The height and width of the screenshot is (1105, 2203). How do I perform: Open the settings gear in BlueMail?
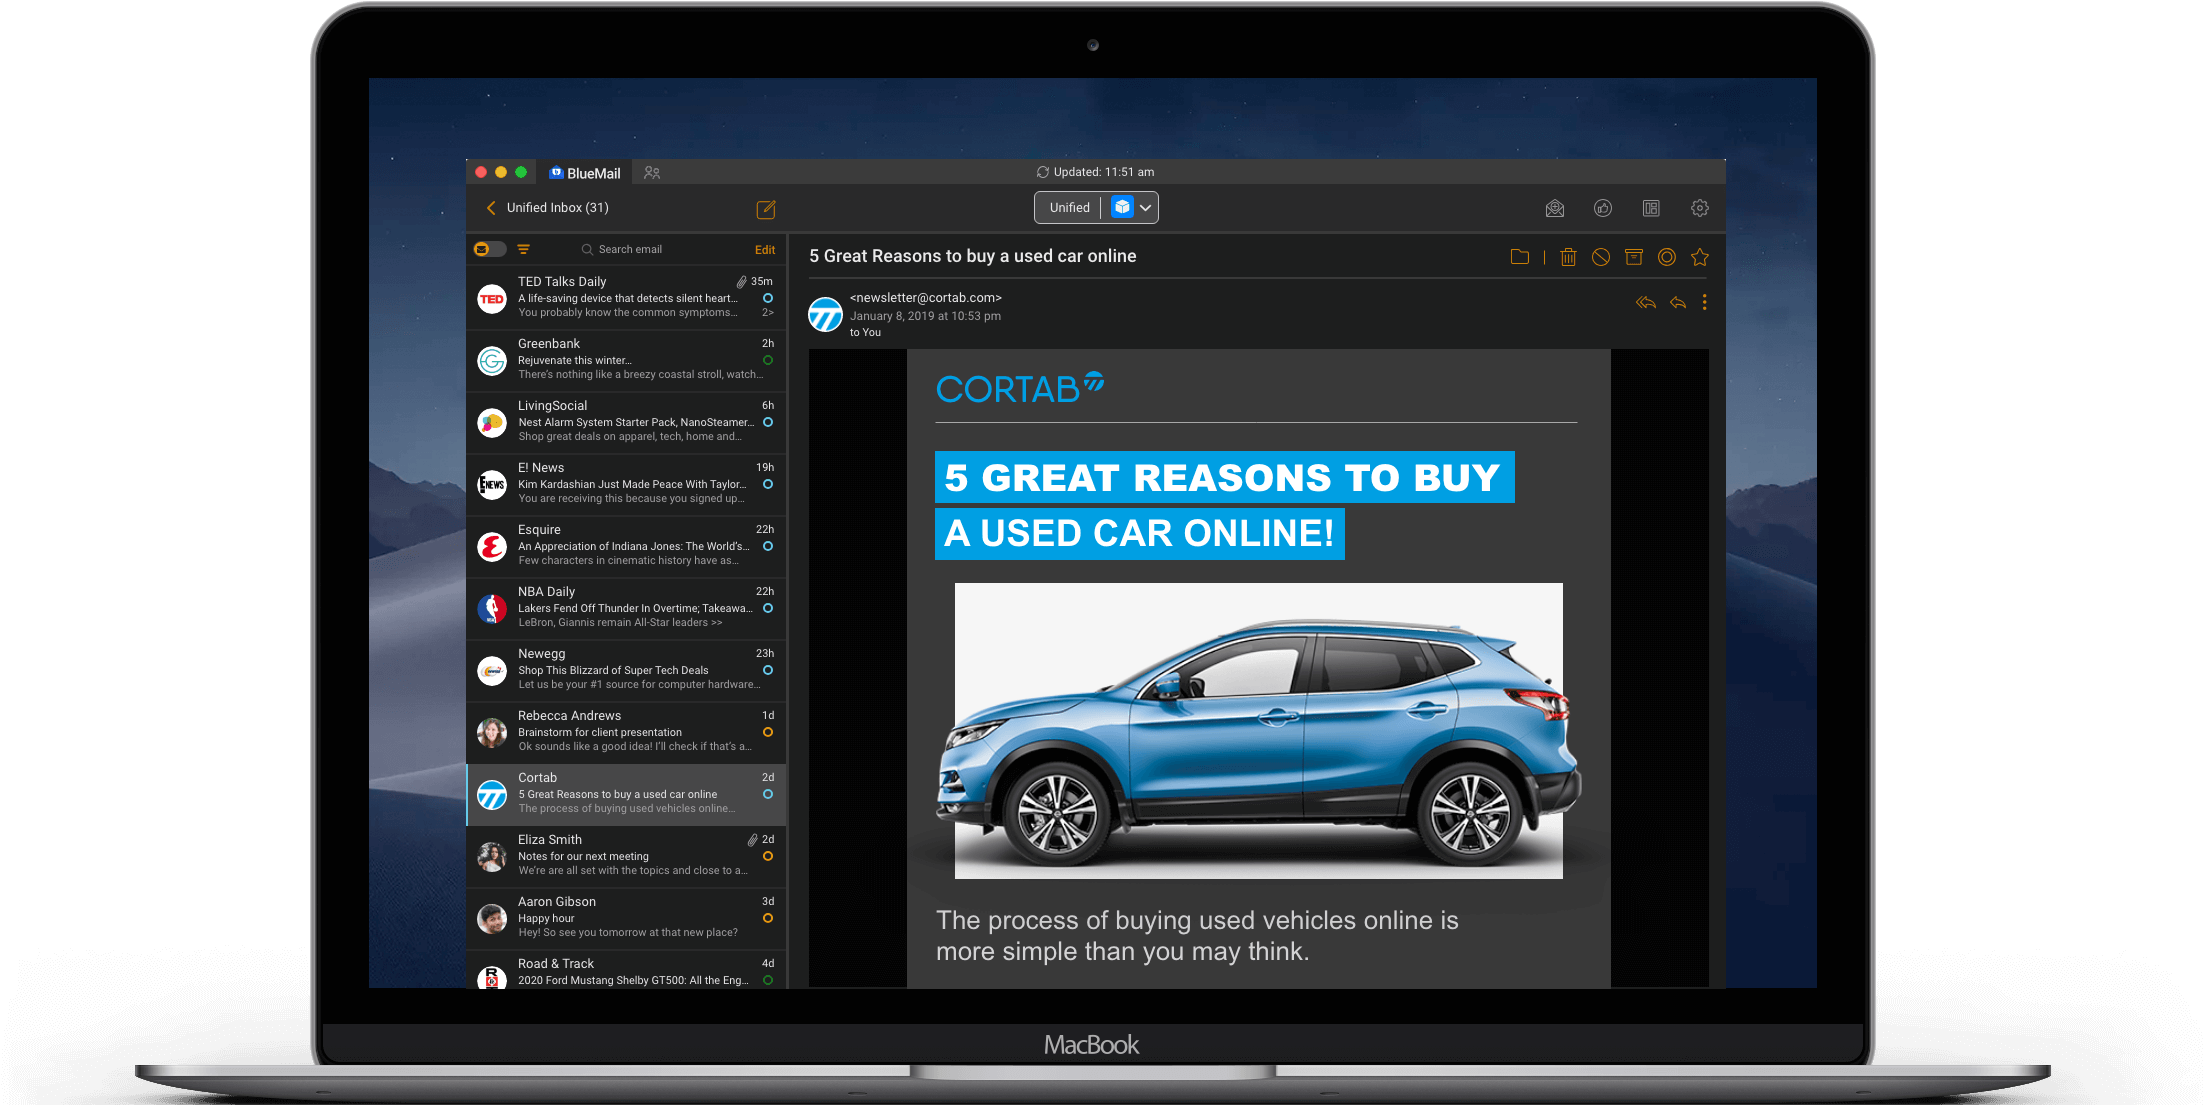1700,208
